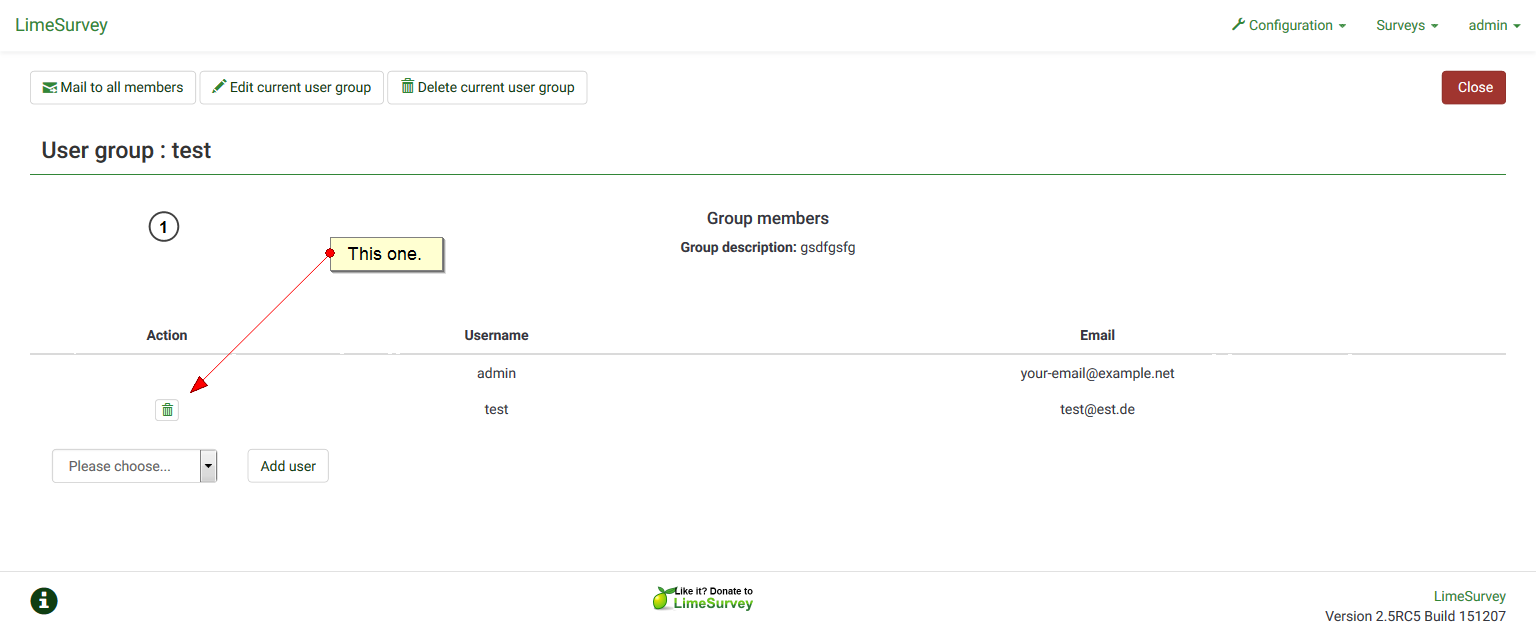Open the 'Please choose...' user select box
This screenshot has width=1536, height=631.
coord(134,466)
